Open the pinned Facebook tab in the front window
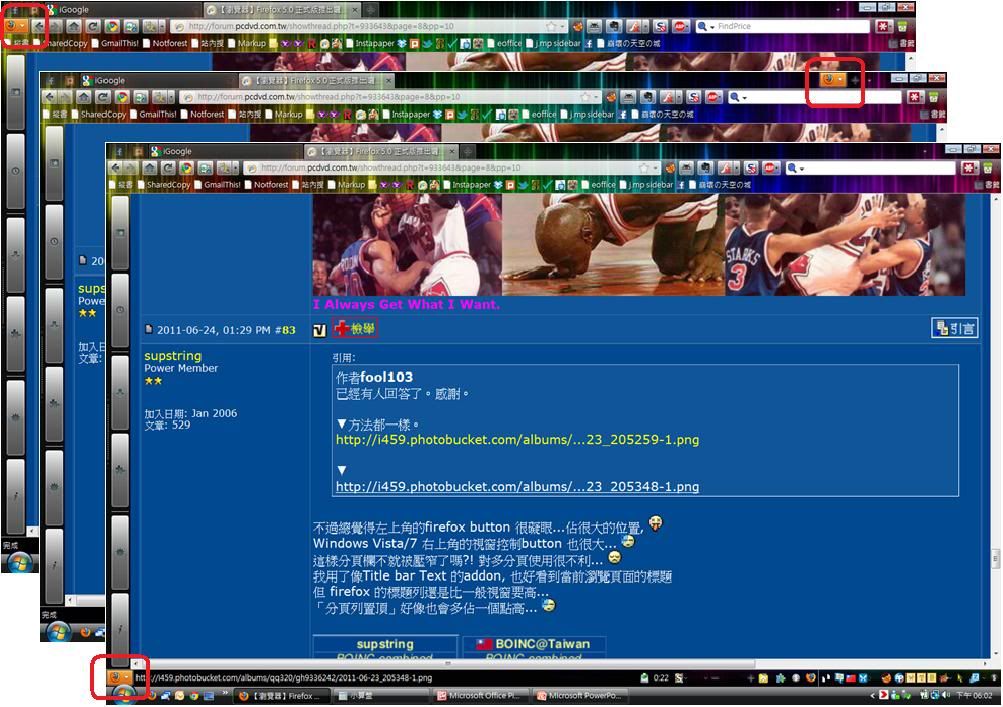 point(117,151)
